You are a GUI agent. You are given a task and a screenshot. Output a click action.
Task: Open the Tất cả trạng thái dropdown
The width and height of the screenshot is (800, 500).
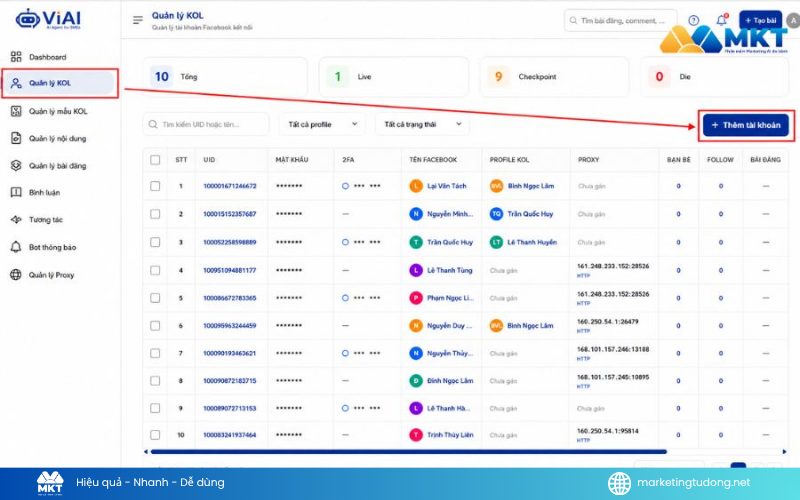(x=422, y=124)
